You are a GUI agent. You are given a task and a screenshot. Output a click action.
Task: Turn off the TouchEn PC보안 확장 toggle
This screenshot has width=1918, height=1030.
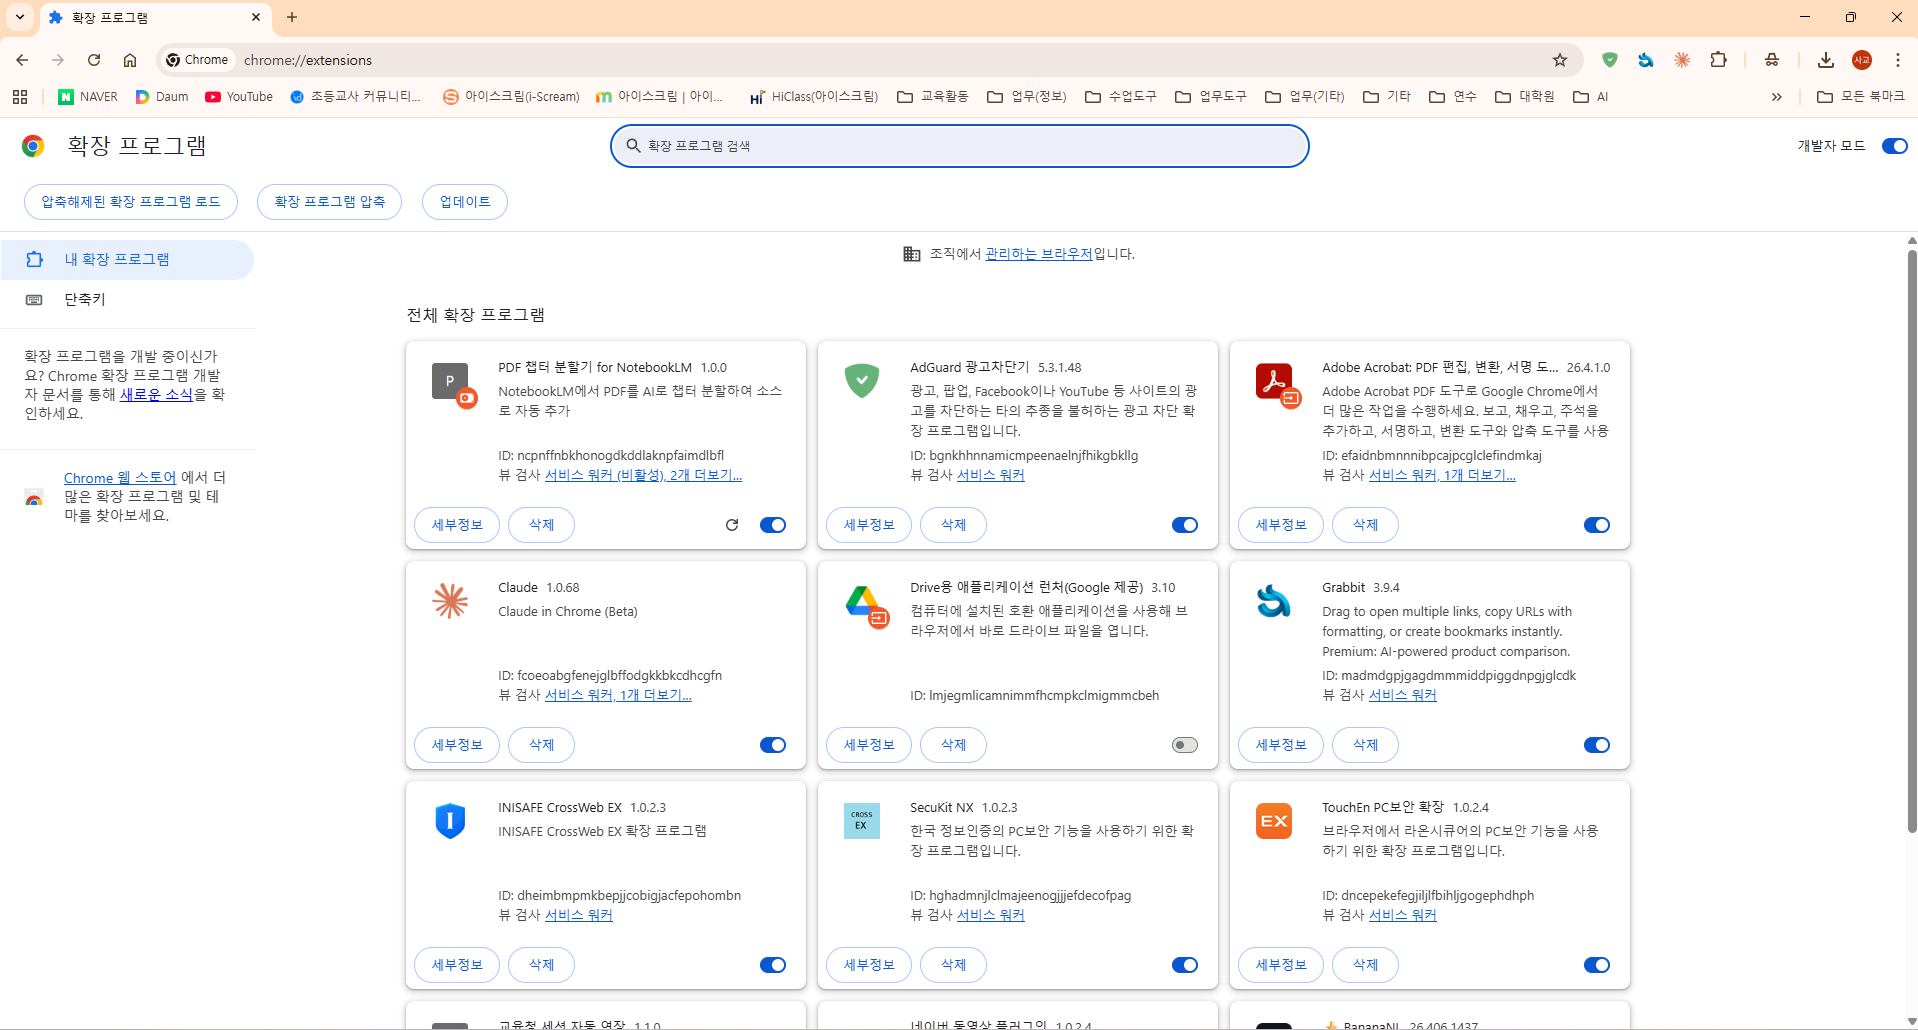[1597, 965]
